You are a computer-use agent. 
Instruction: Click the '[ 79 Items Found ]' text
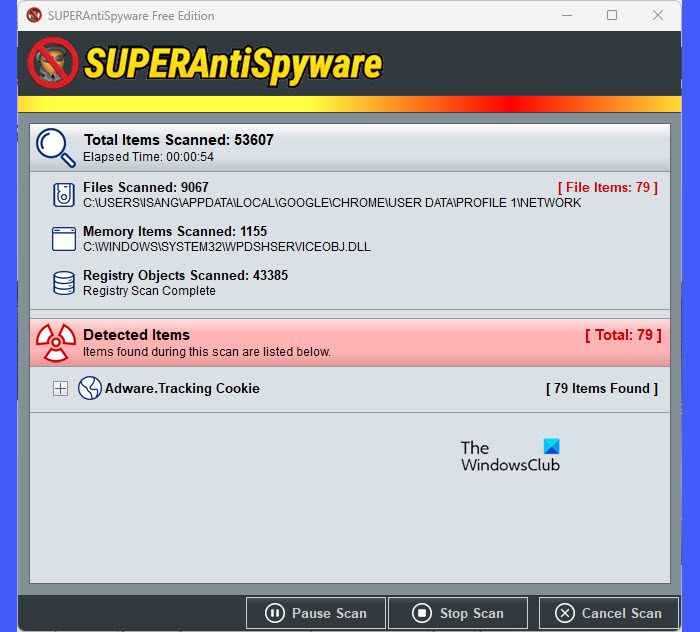602,388
